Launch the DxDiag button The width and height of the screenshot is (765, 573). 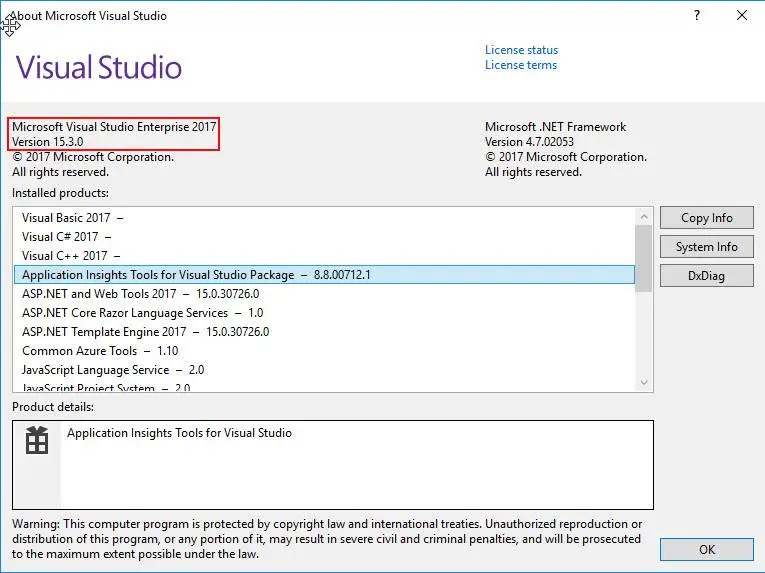(x=706, y=276)
